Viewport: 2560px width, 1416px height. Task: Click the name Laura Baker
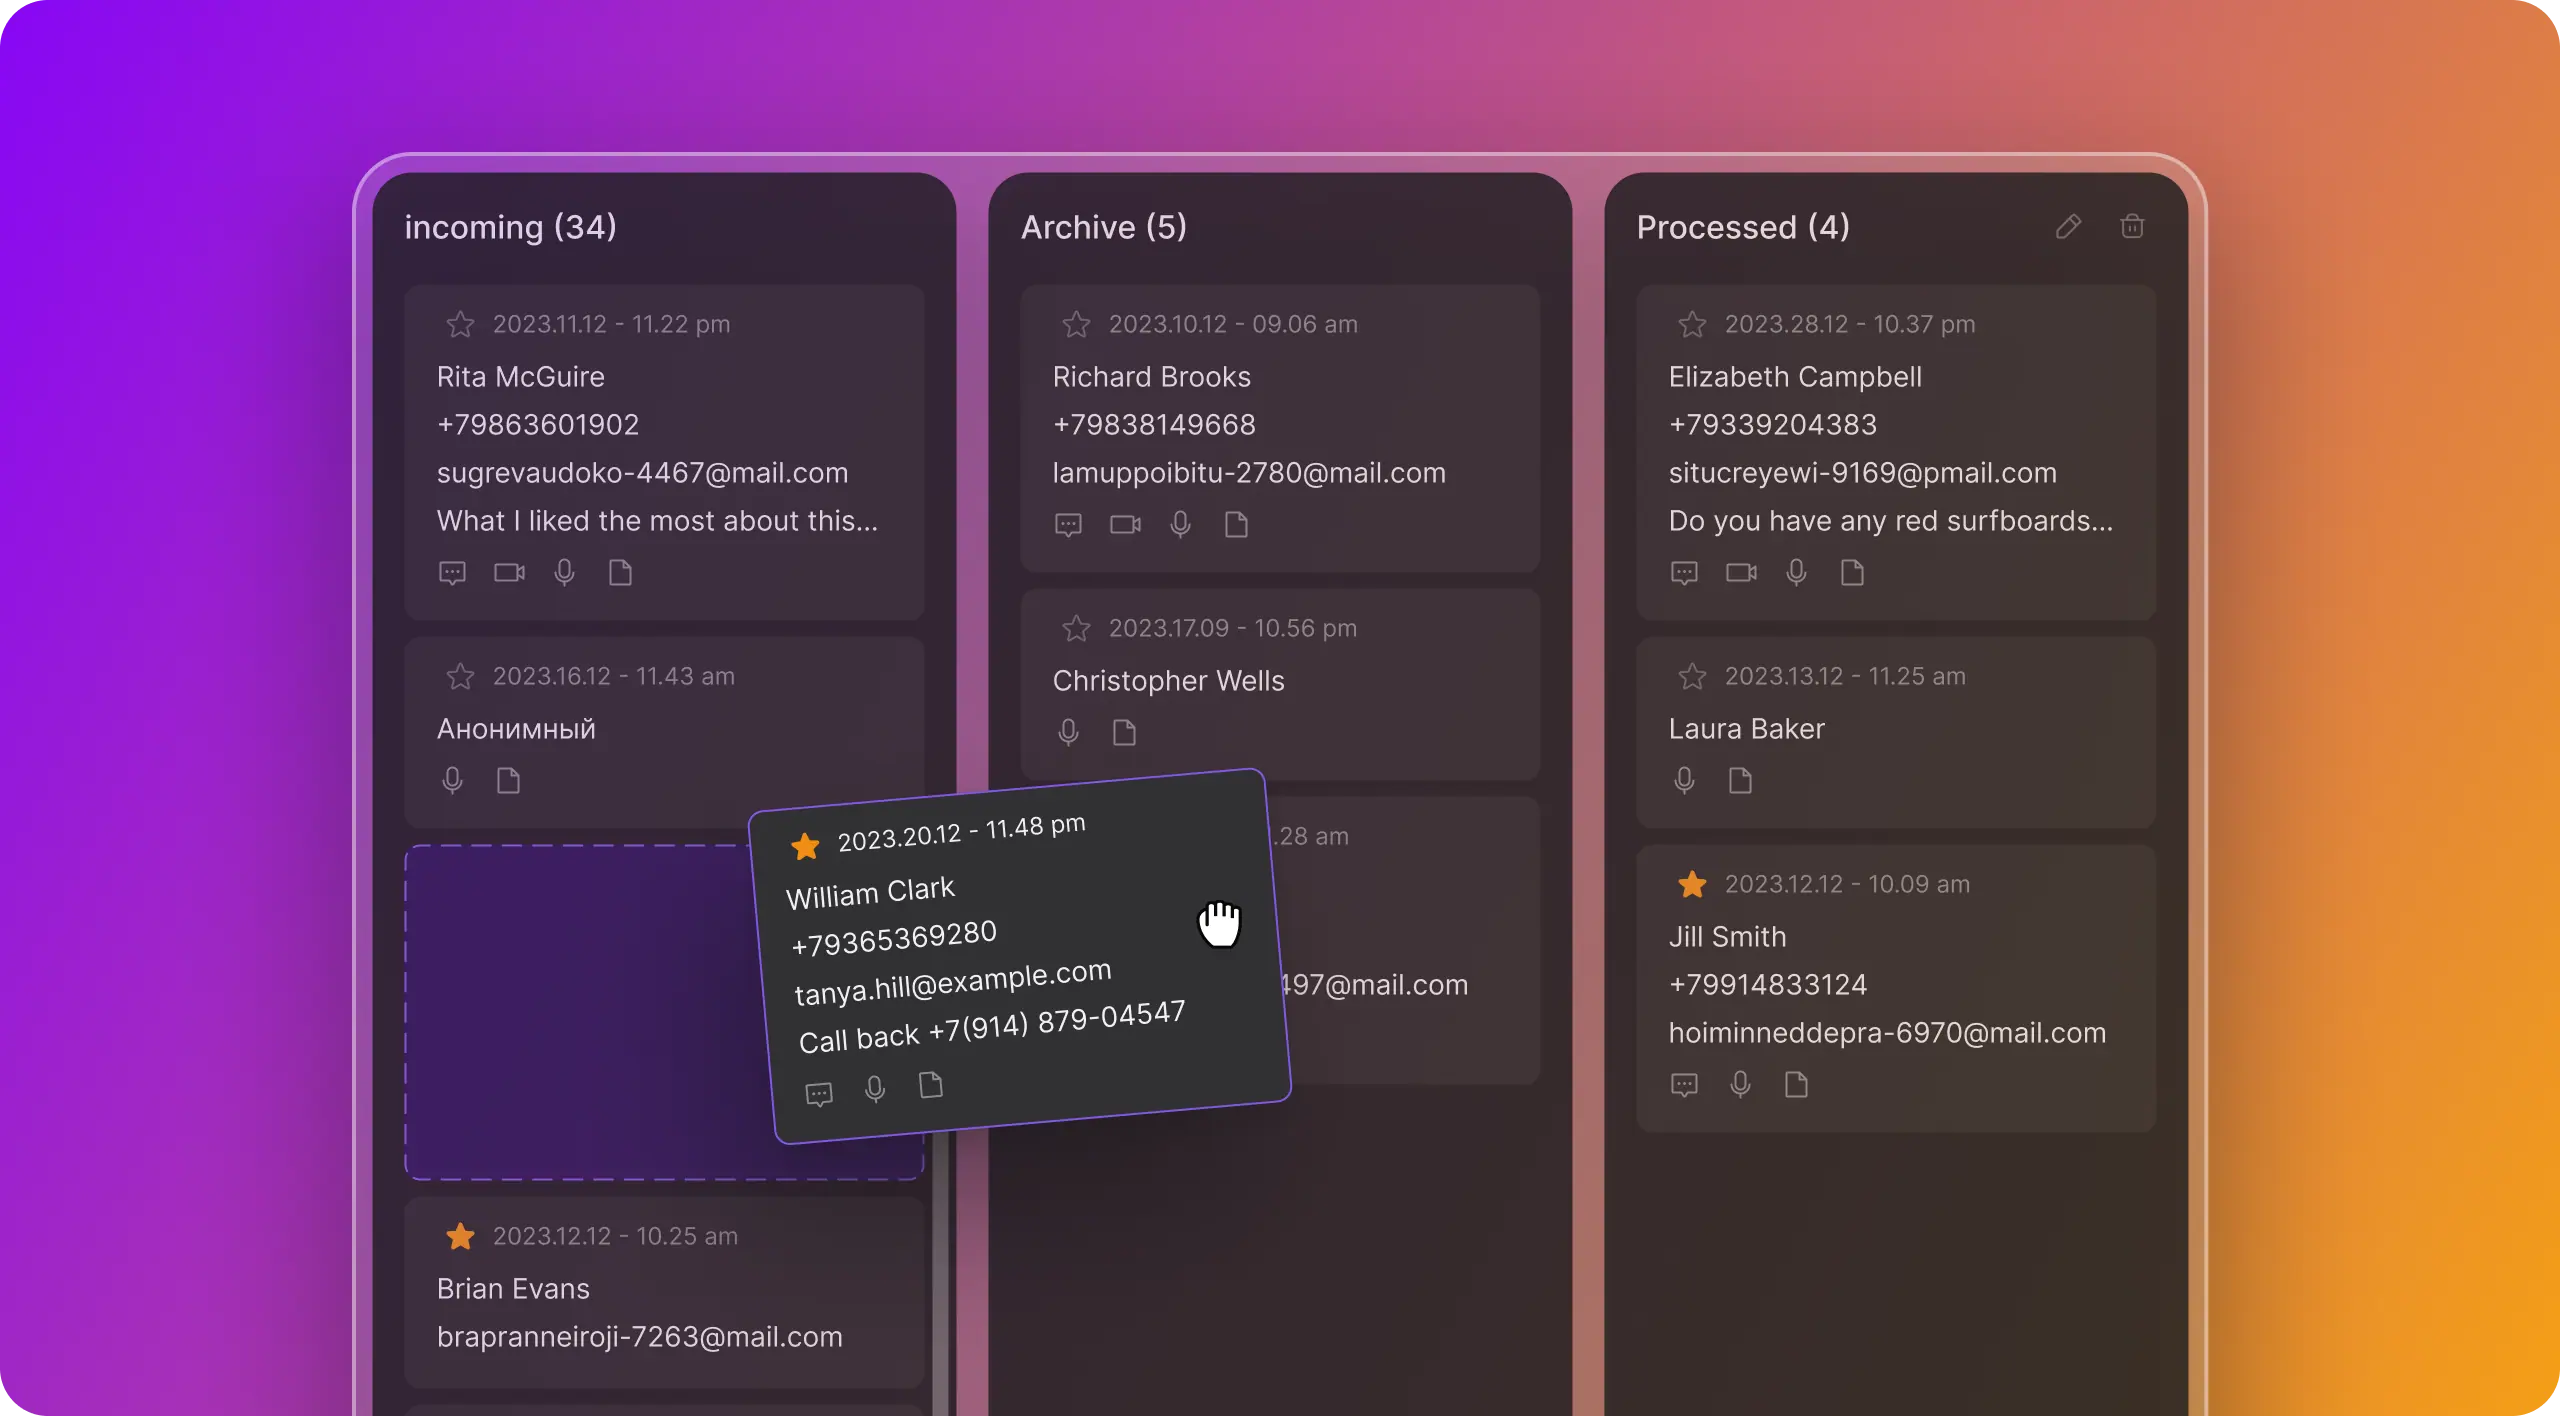(1746, 728)
